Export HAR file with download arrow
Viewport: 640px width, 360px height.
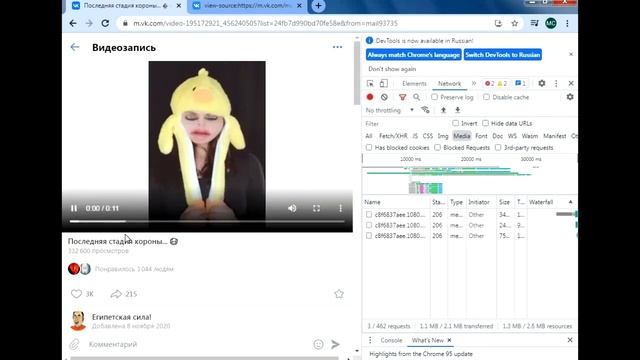click(458, 110)
